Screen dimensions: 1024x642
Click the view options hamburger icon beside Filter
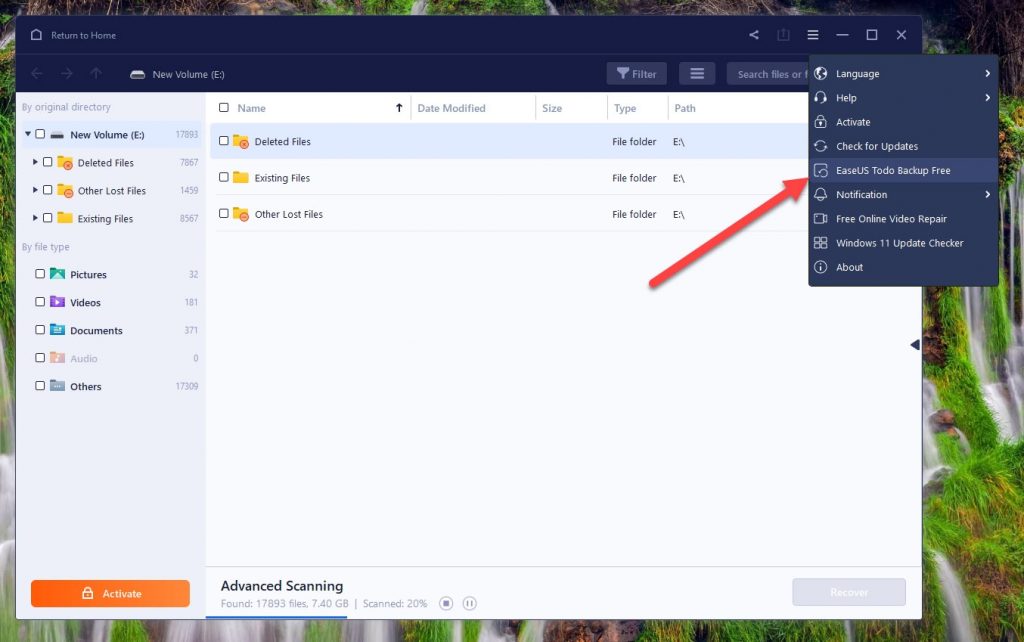697,73
